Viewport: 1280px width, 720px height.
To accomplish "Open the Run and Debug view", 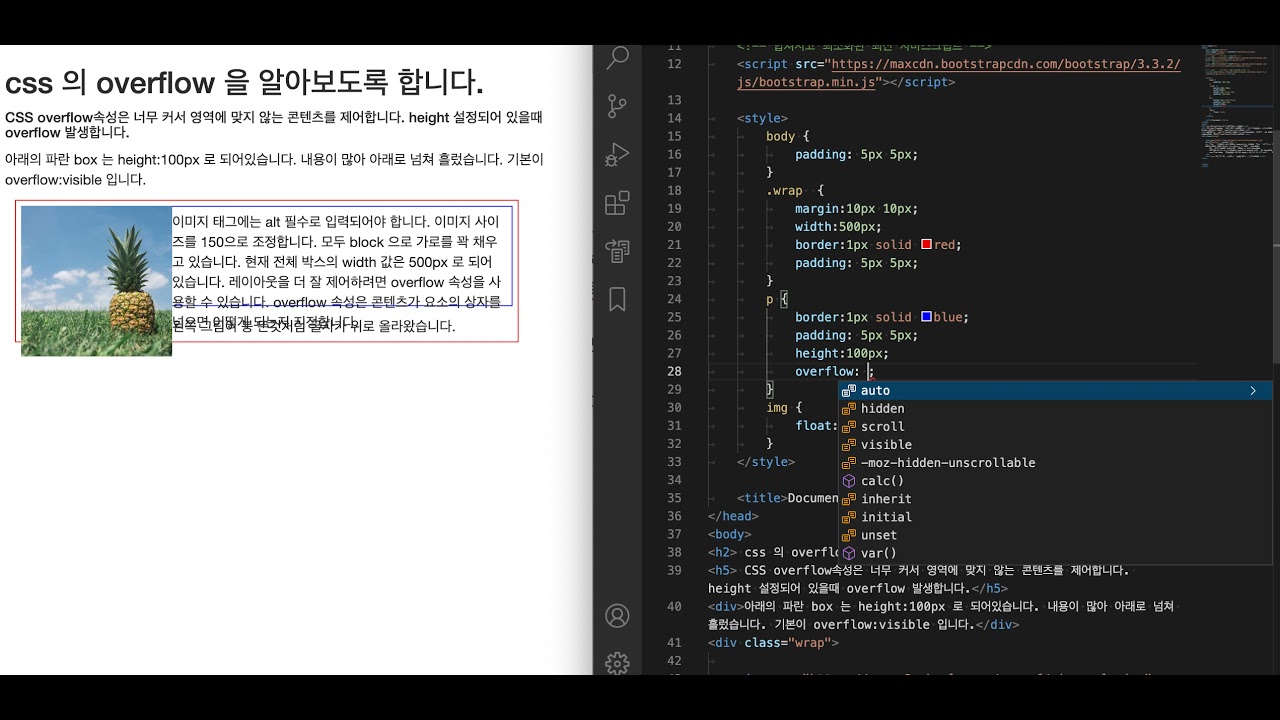I will click(x=618, y=154).
